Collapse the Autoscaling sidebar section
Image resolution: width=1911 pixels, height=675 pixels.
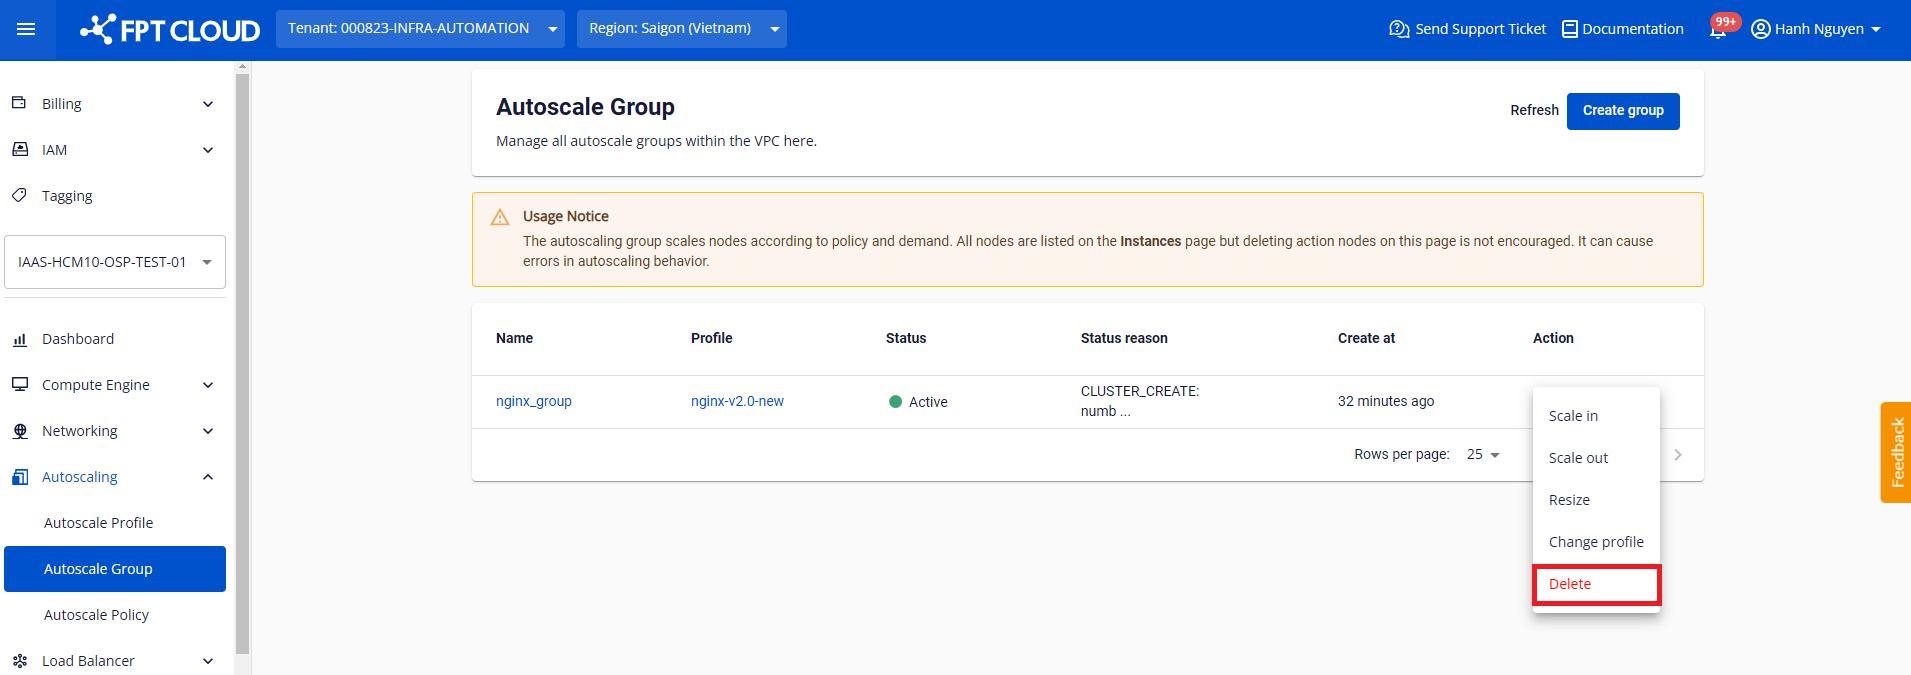tap(208, 477)
